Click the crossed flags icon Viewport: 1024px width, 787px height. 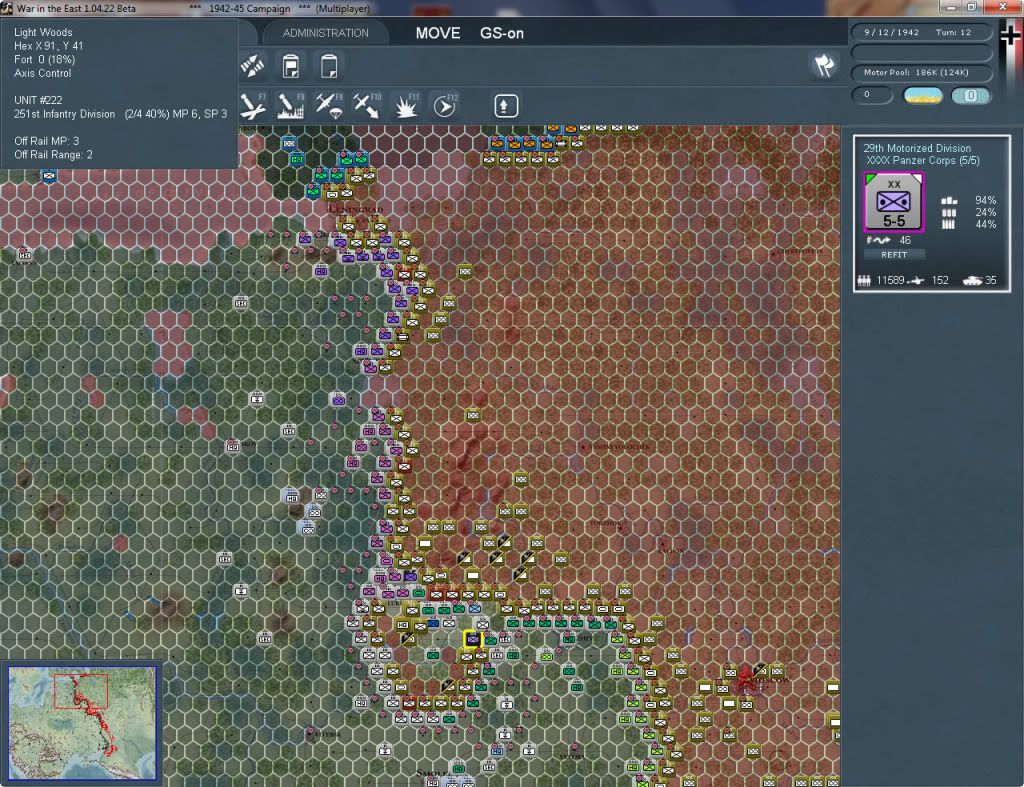point(824,65)
